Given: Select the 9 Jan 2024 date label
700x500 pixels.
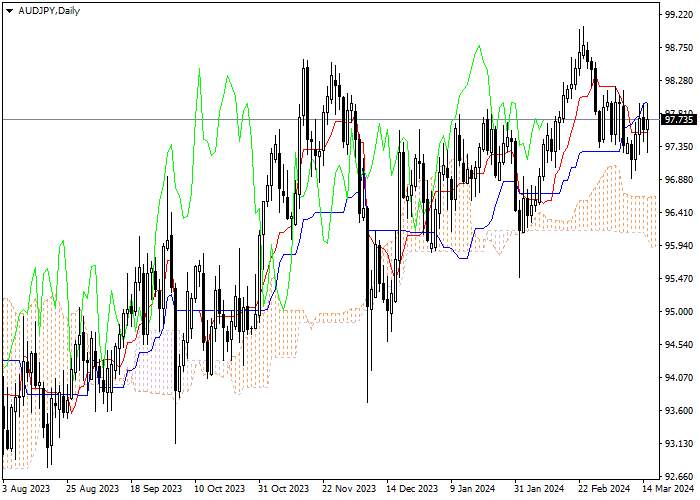Looking at the screenshot, I should tap(473, 488).
